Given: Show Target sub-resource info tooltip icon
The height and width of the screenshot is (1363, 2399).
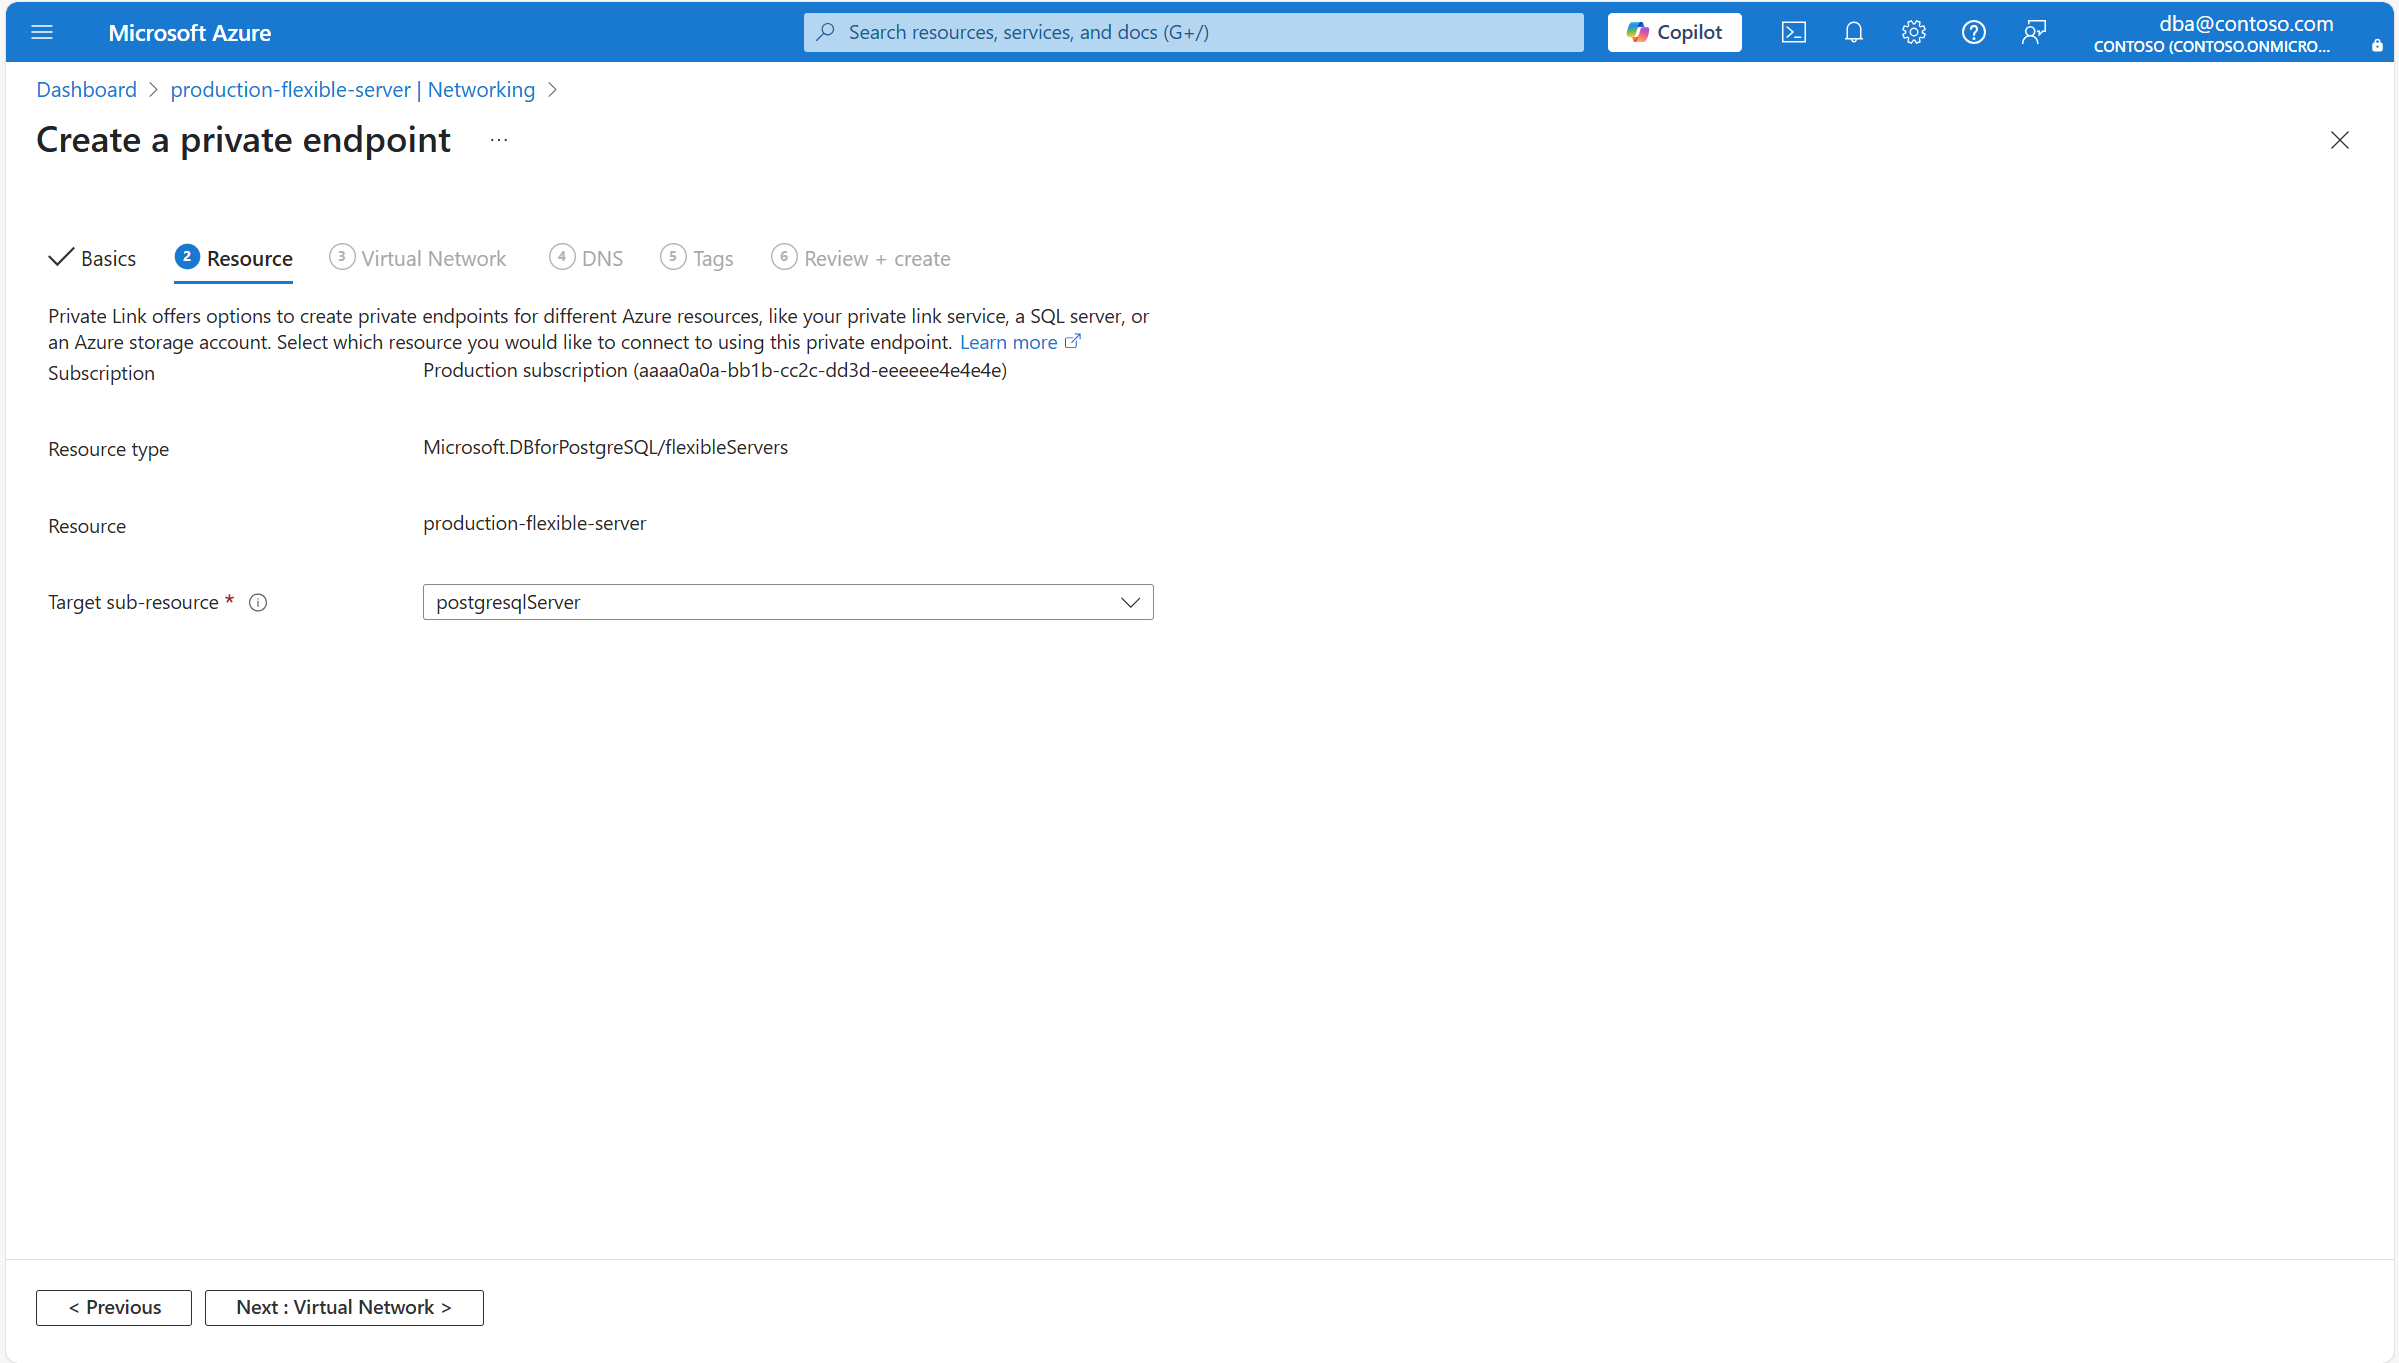Looking at the screenshot, I should (258, 602).
